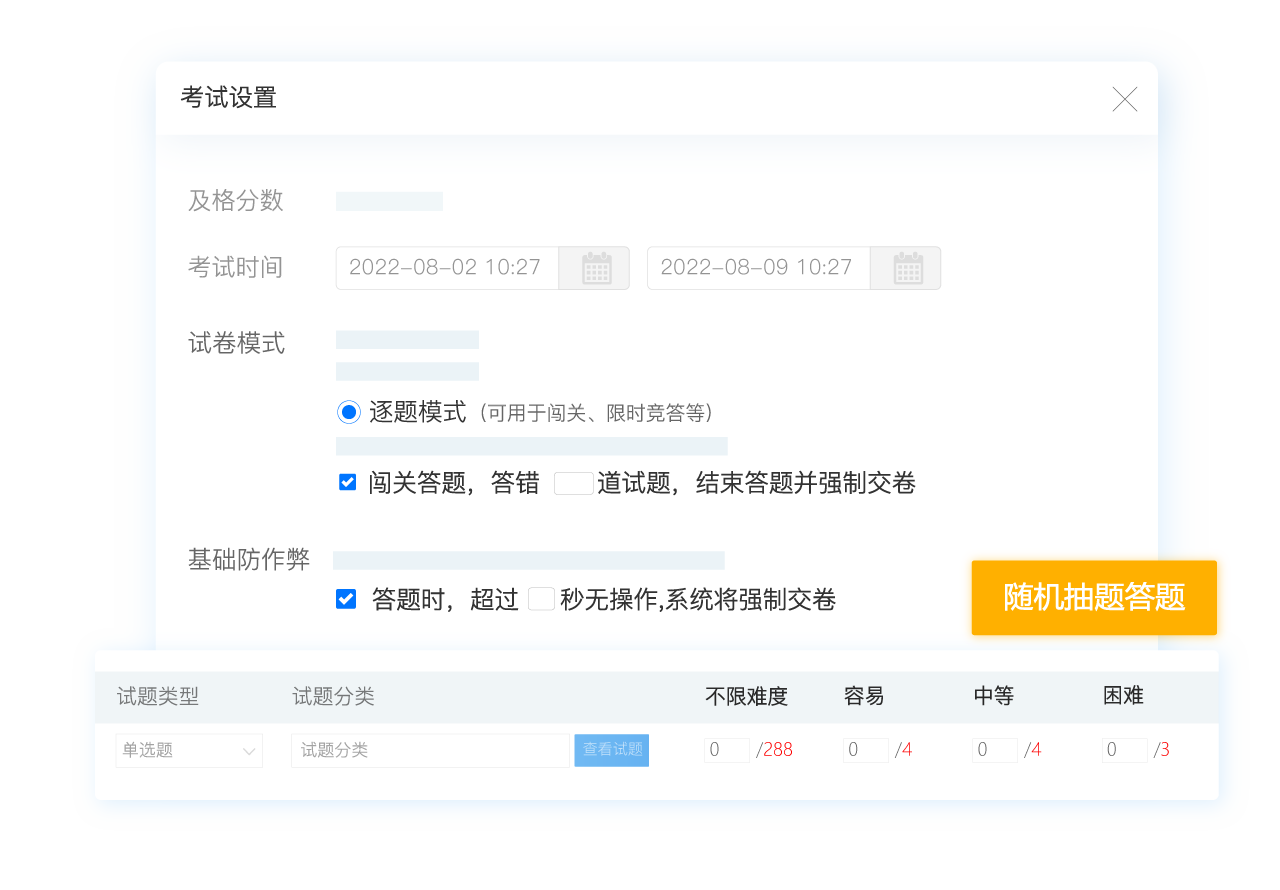Screen dimensions: 1280x890
Task: Toggle the 闯关答题 checkbox
Action: [347, 482]
